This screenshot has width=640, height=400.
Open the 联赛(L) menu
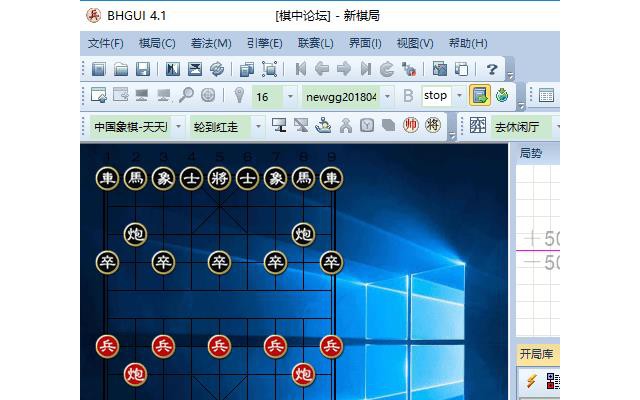click(316, 43)
